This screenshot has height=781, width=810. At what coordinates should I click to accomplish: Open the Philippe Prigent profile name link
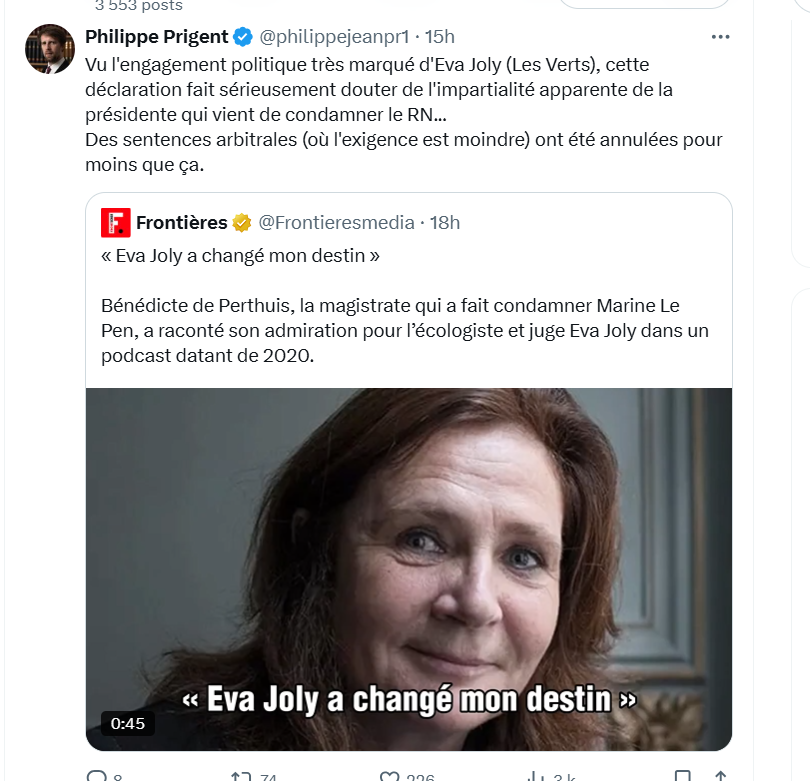[157, 37]
